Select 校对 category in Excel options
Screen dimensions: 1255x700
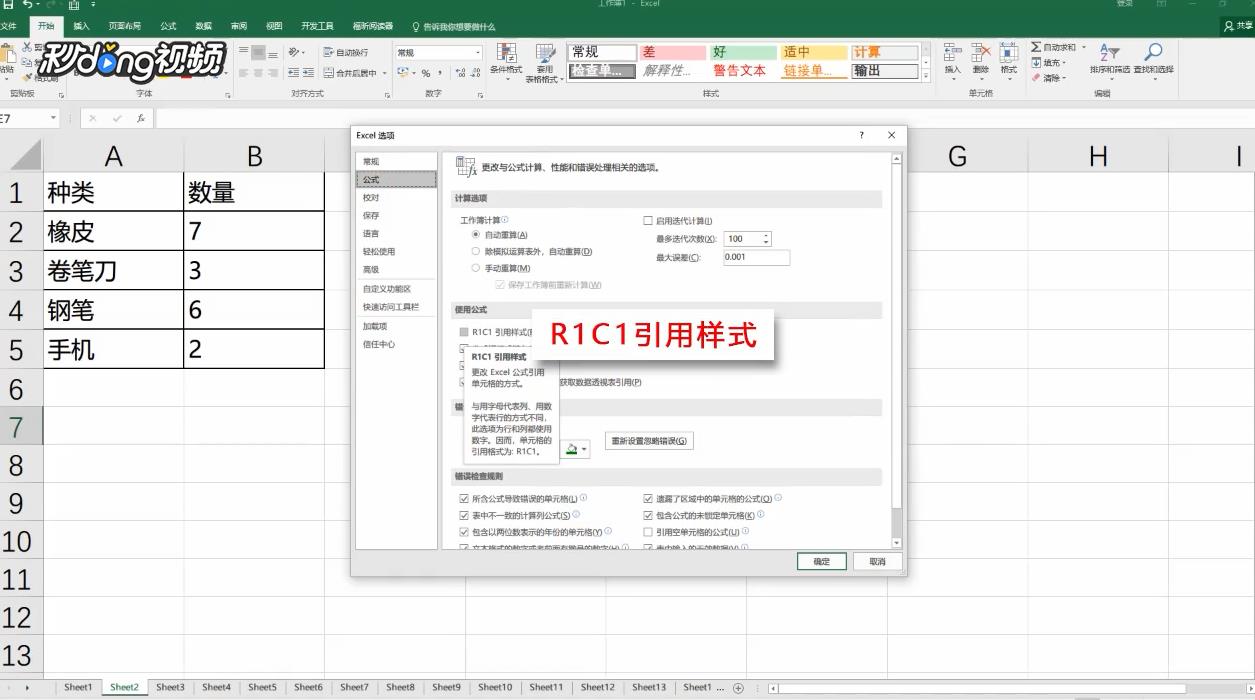(x=396, y=197)
